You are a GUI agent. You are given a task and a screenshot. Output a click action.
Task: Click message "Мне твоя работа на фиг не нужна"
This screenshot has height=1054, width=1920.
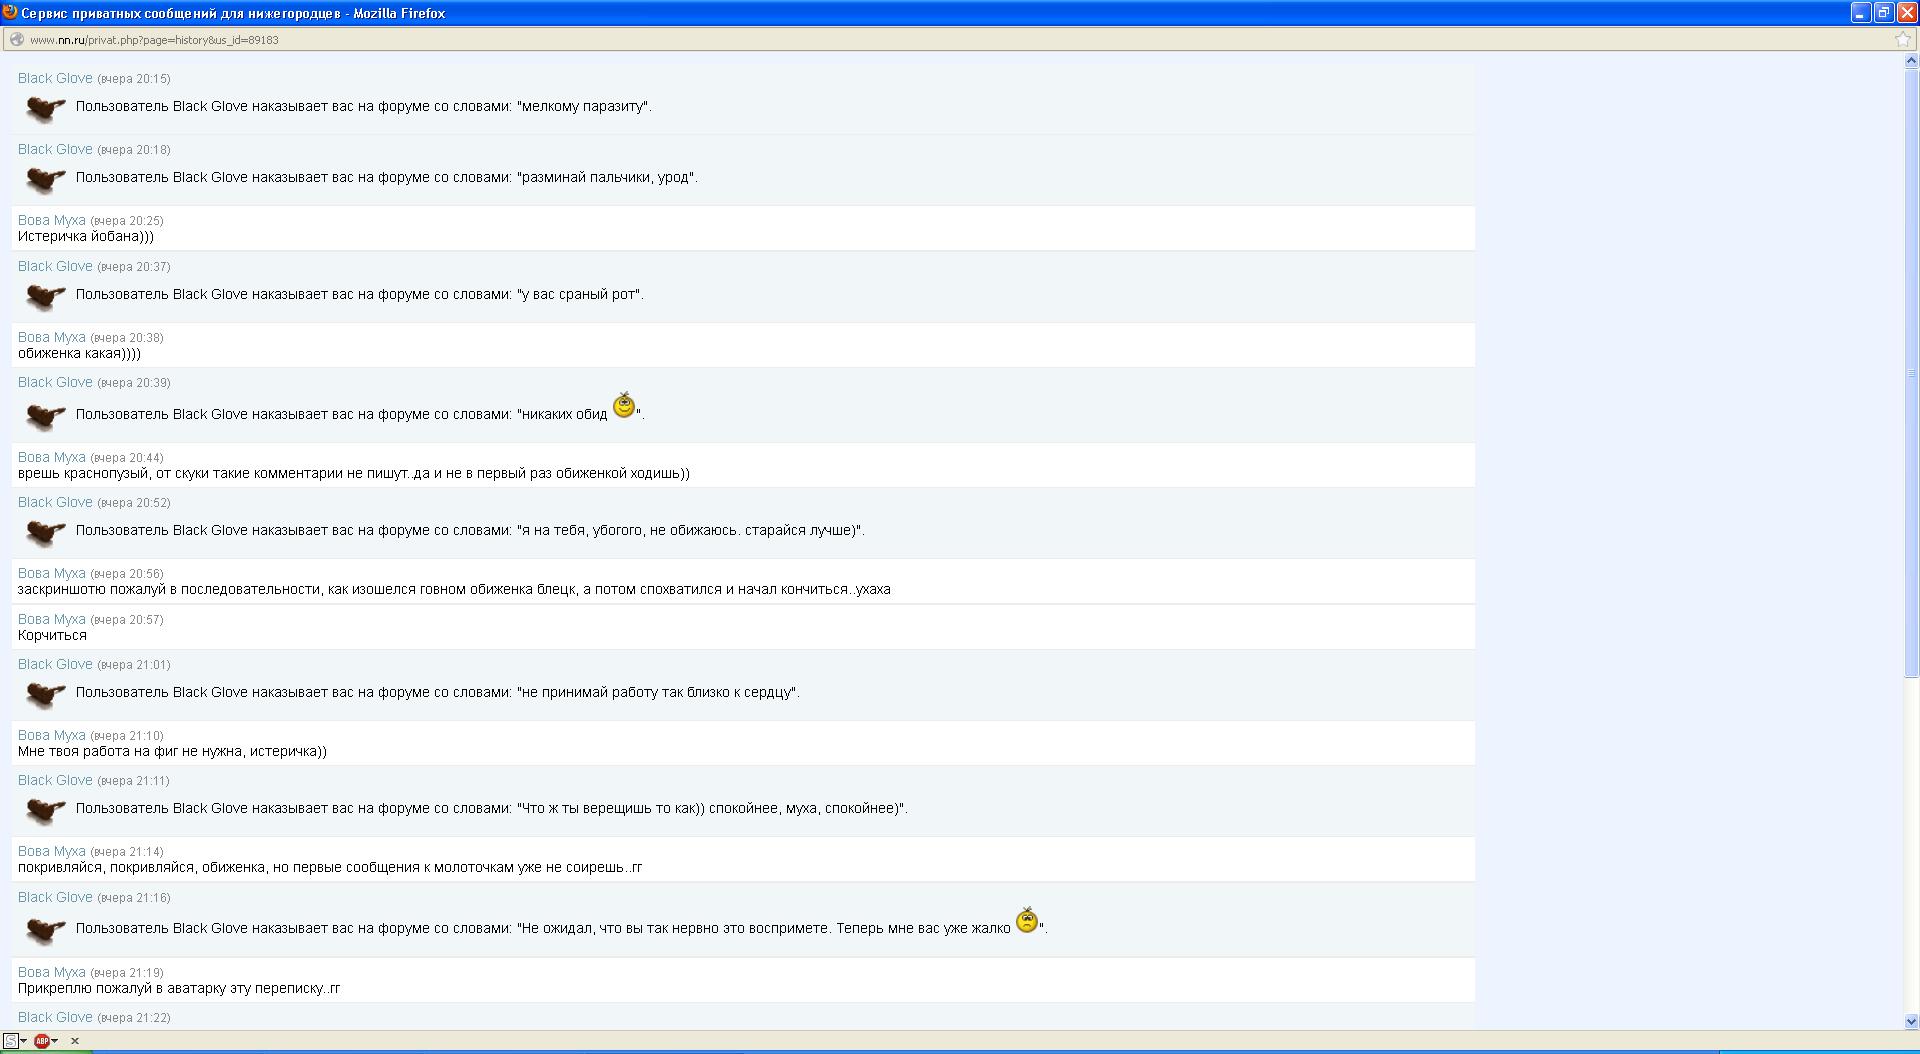(x=172, y=751)
